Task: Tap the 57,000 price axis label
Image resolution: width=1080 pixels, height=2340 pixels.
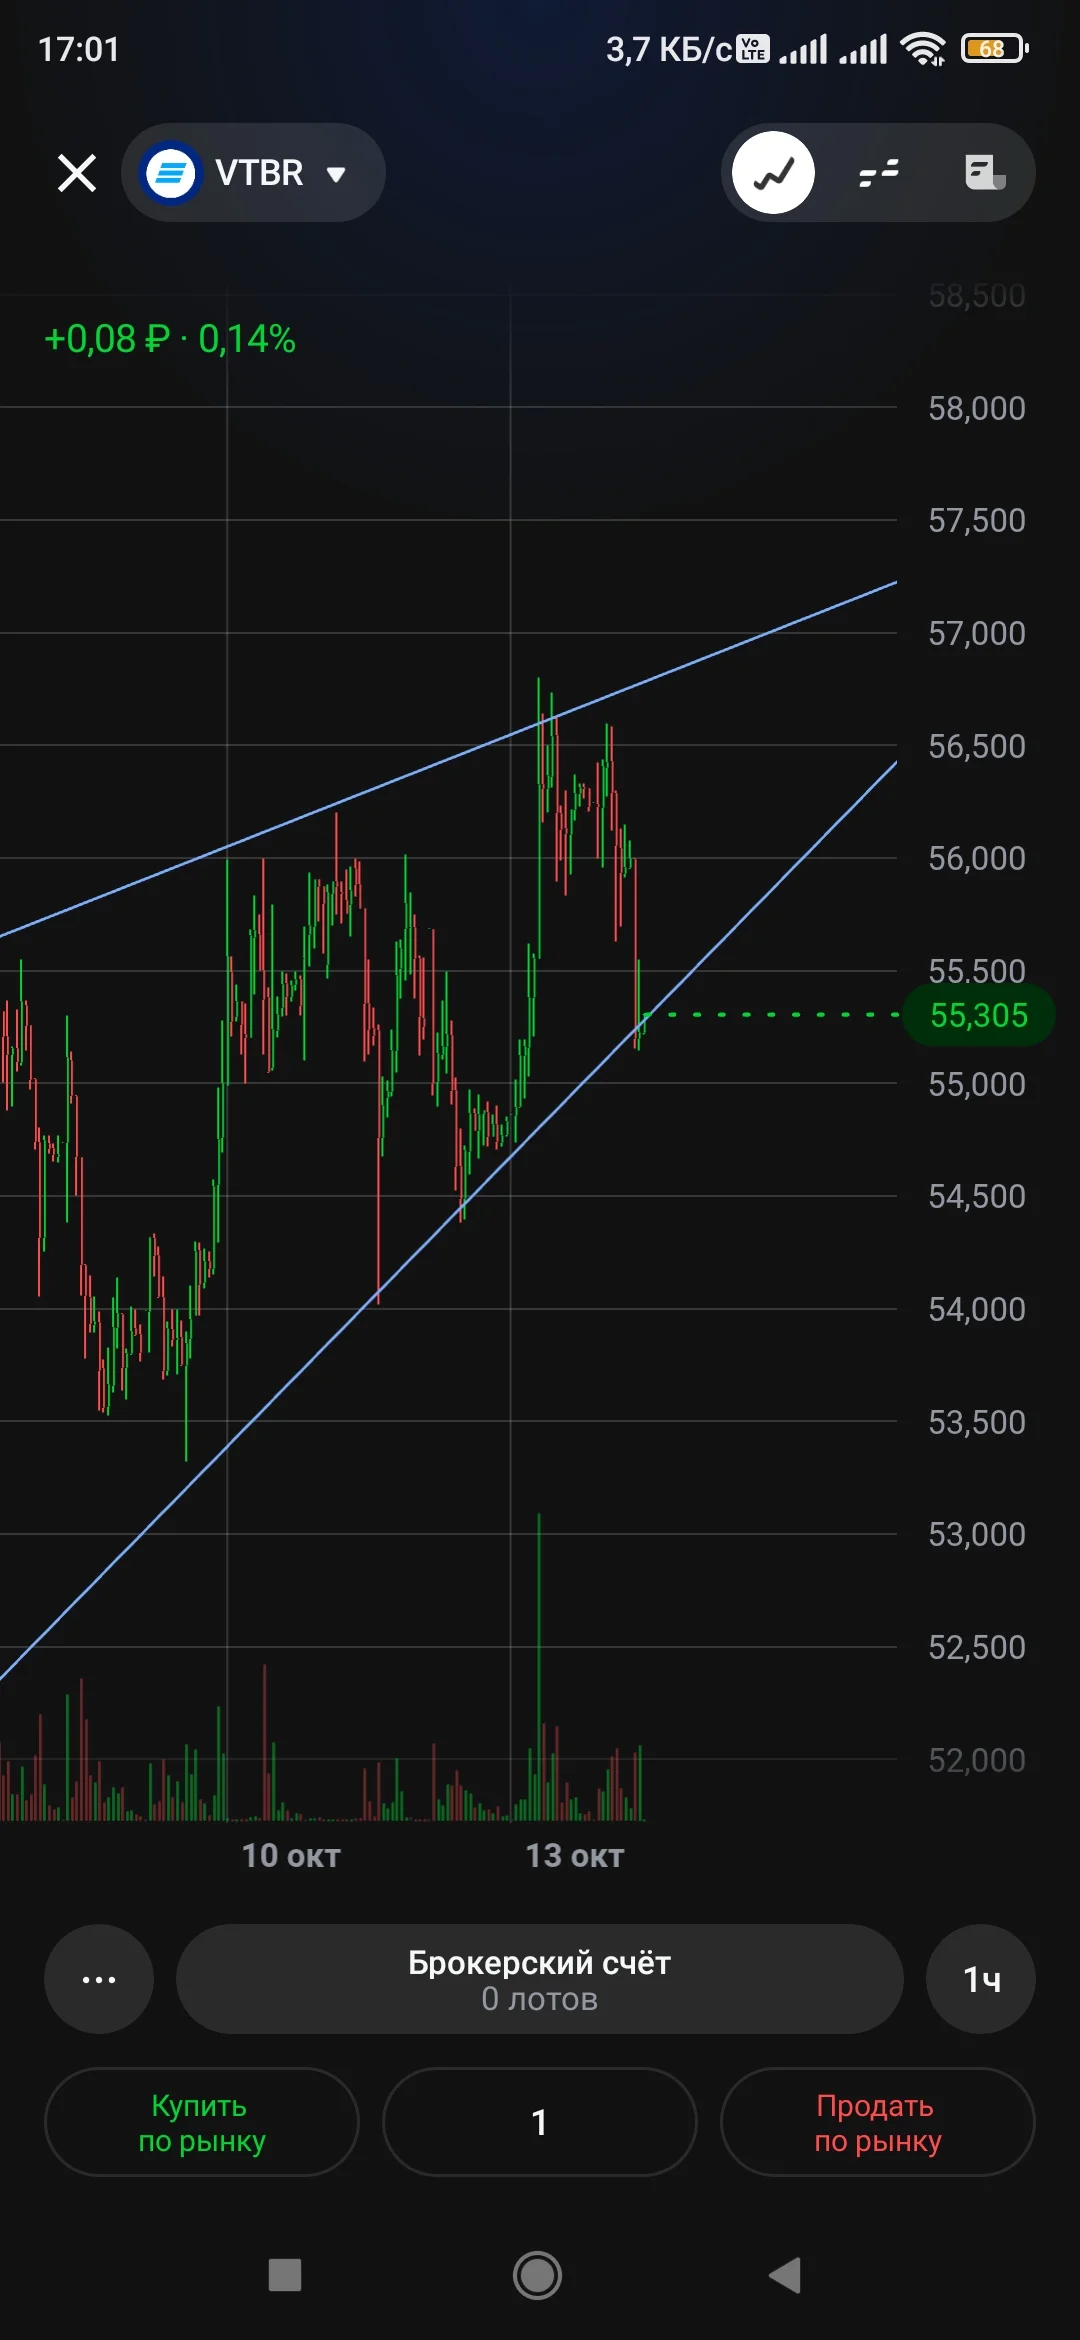Action: (977, 633)
